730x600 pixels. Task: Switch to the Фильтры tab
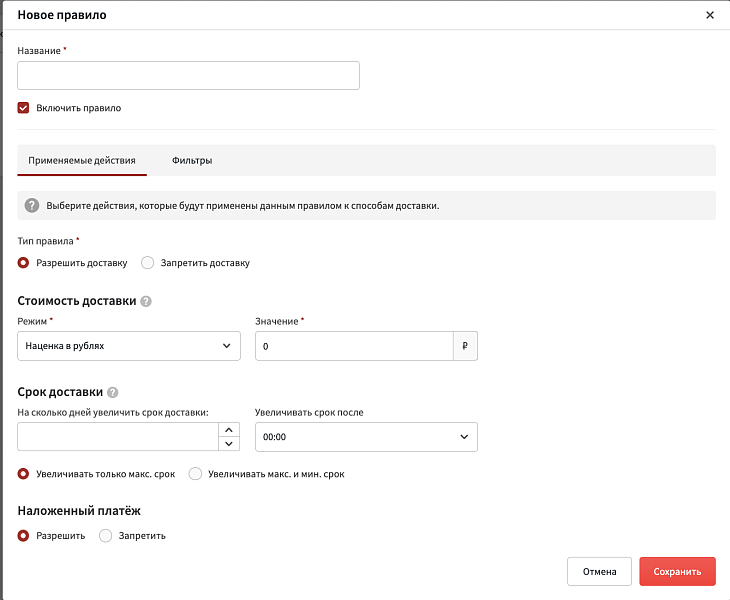point(192,160)
